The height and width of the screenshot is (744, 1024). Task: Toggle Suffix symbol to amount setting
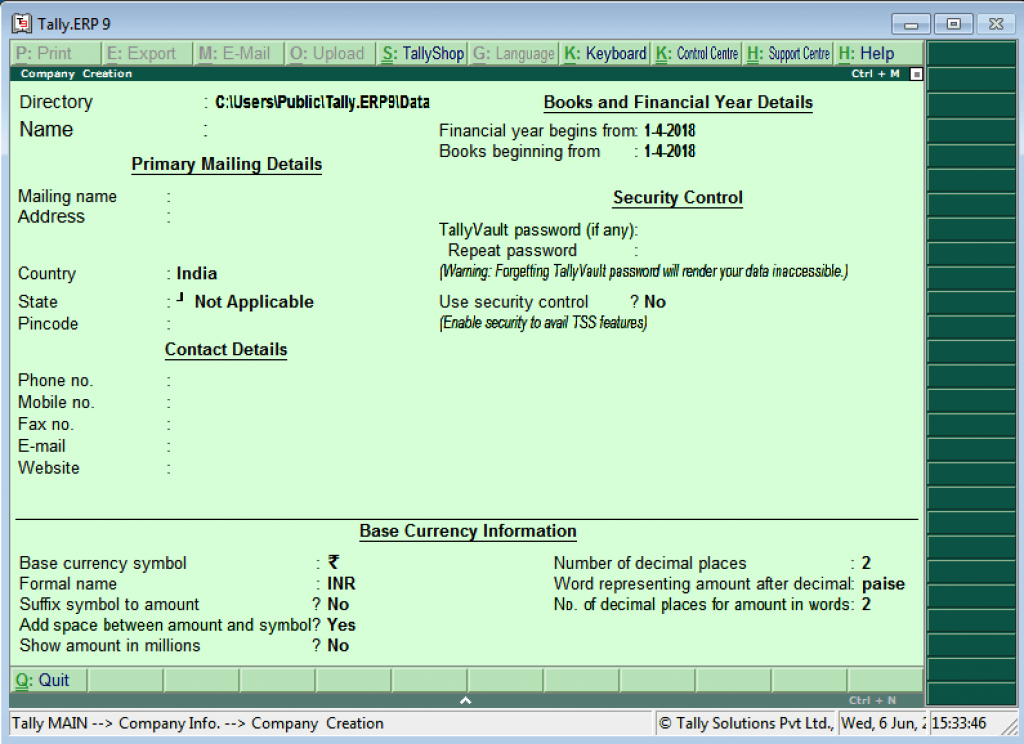pos(338,605)
